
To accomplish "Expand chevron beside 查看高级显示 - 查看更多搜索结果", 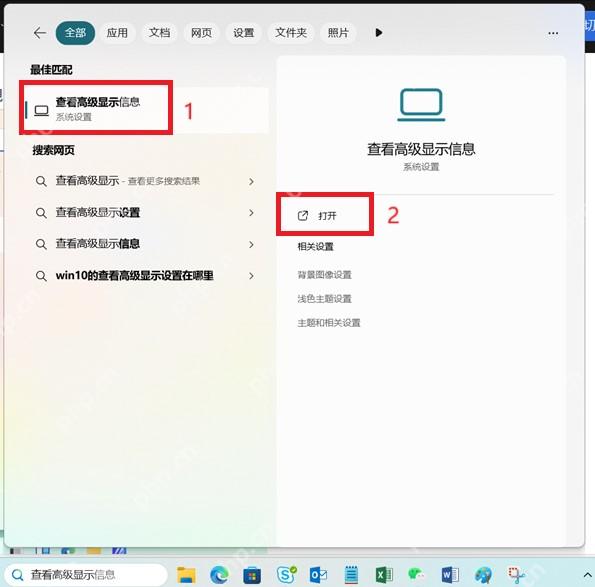I will click(x=251, y=181).
